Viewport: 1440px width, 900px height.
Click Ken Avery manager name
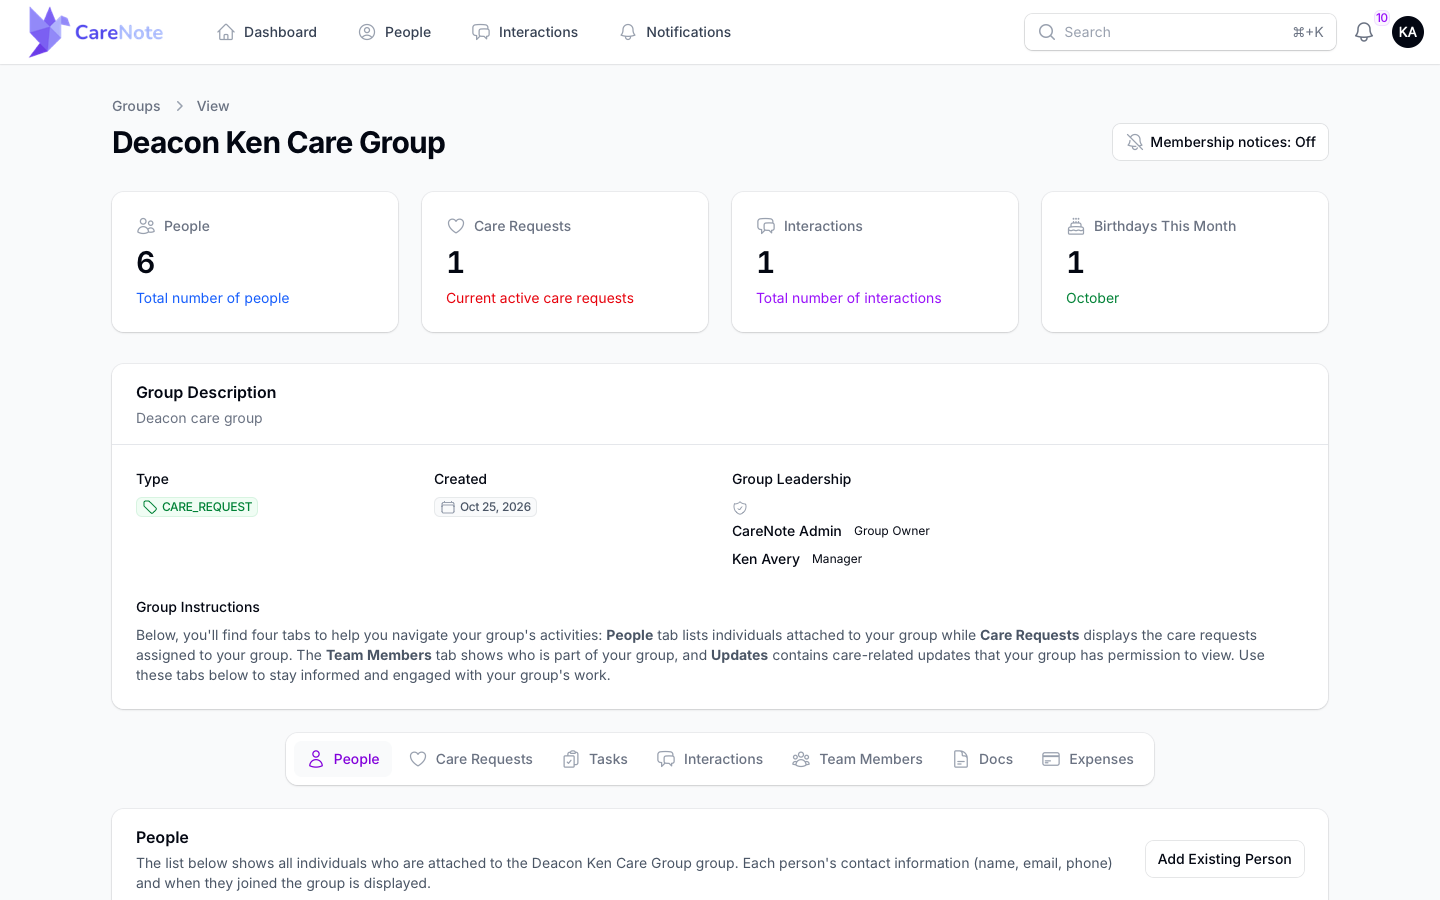point(766,559)
